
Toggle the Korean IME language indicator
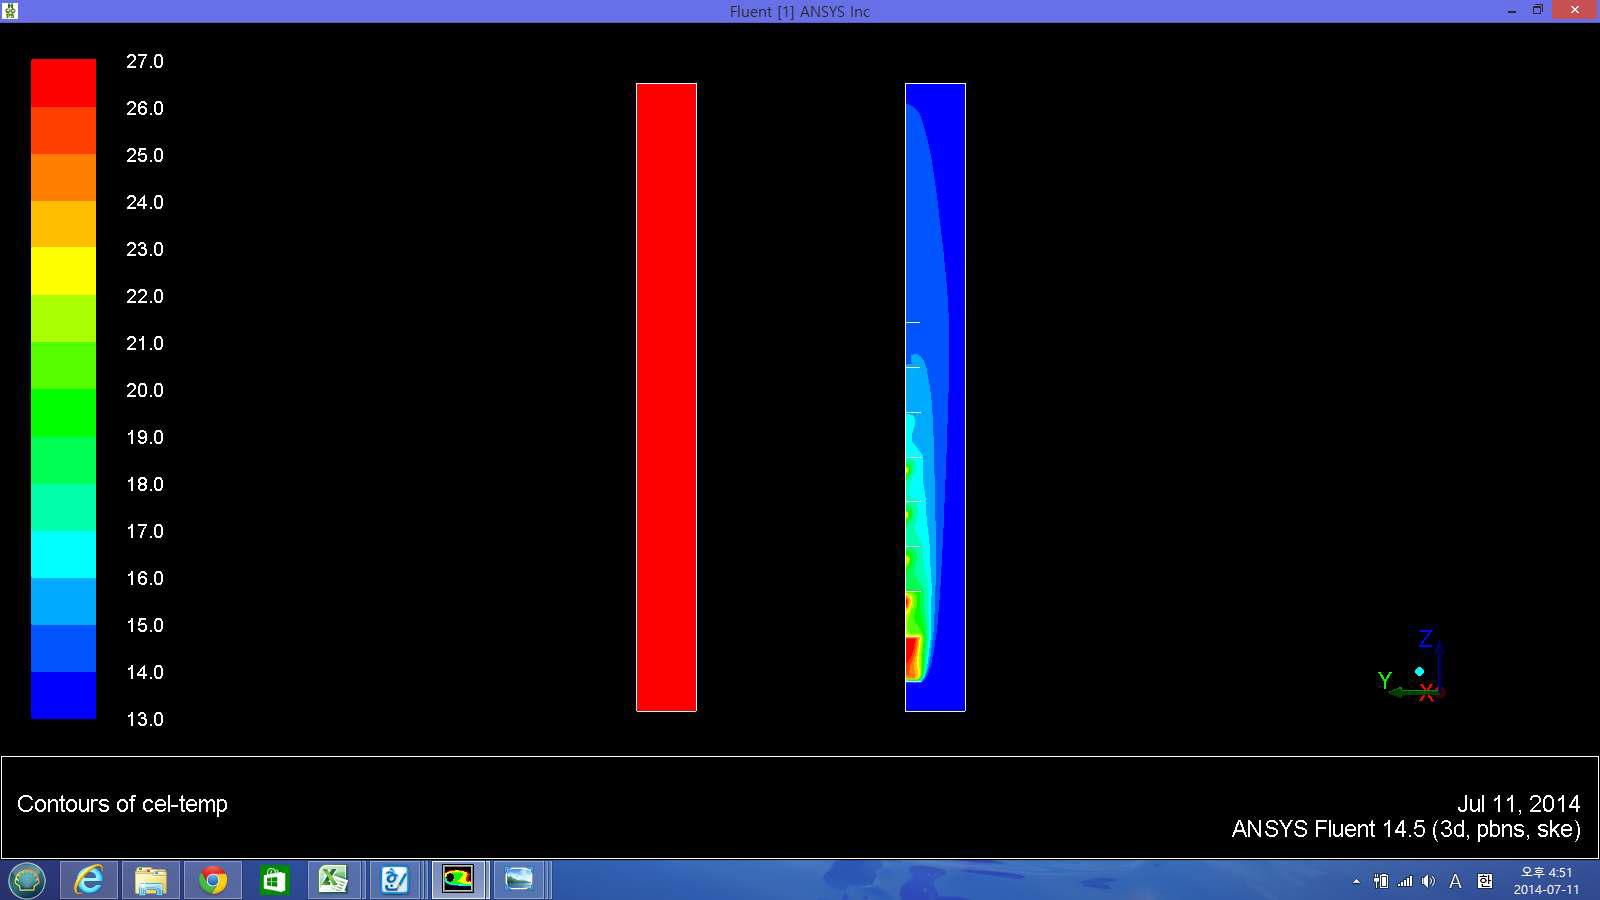pos(1485,881)
